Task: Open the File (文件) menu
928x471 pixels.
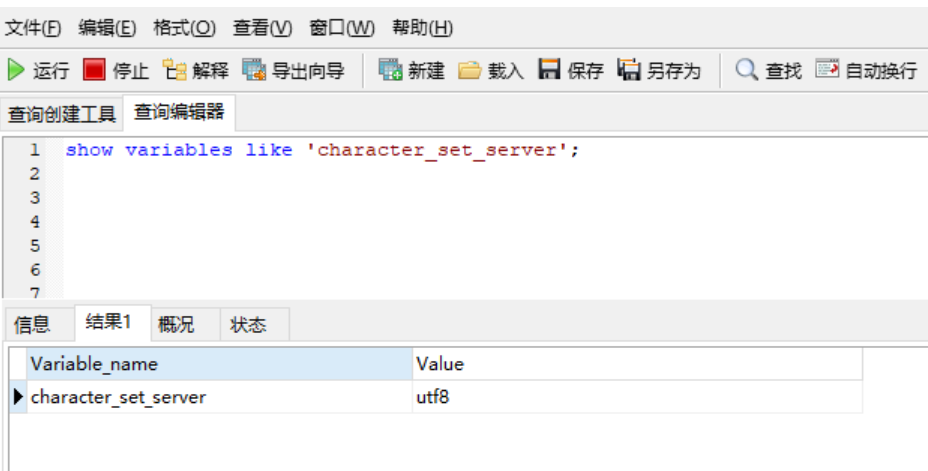Action: [x=33, y=27]
